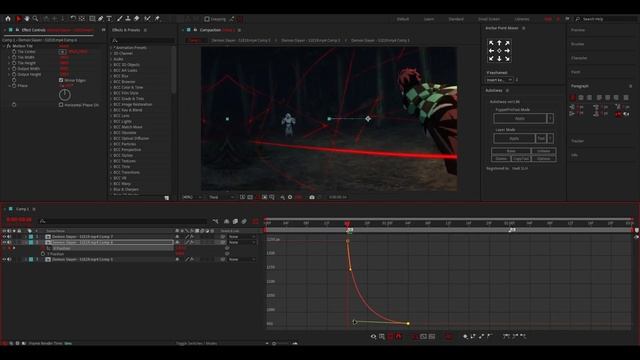The width and height of the screenshot is (640, 360).
Task: Select left-align in Paragraph panel
Action: coord(573,98)
